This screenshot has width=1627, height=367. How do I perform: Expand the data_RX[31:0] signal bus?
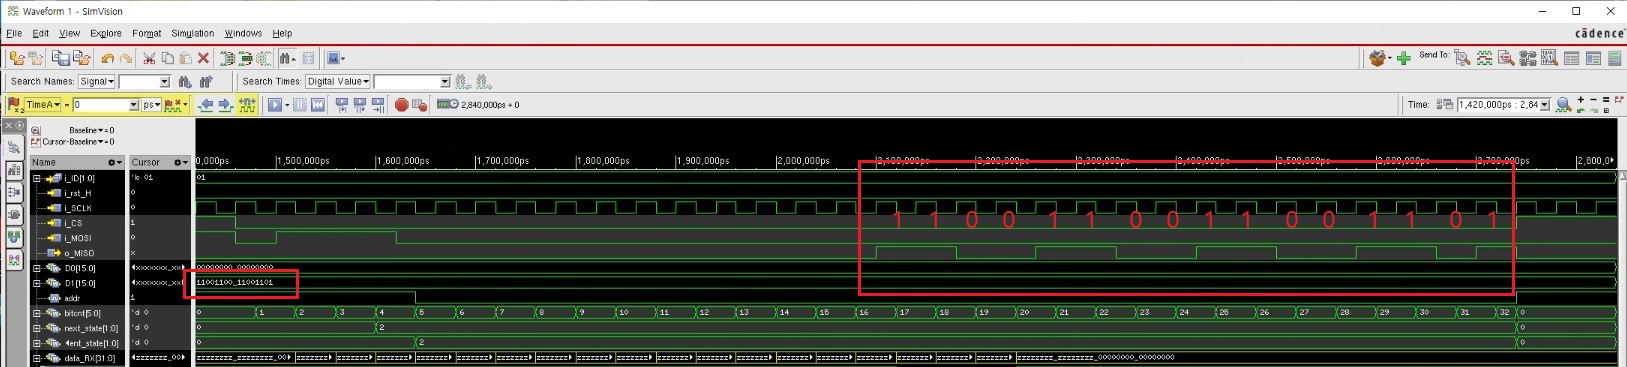pyautogui.click(x=37, y=358)
